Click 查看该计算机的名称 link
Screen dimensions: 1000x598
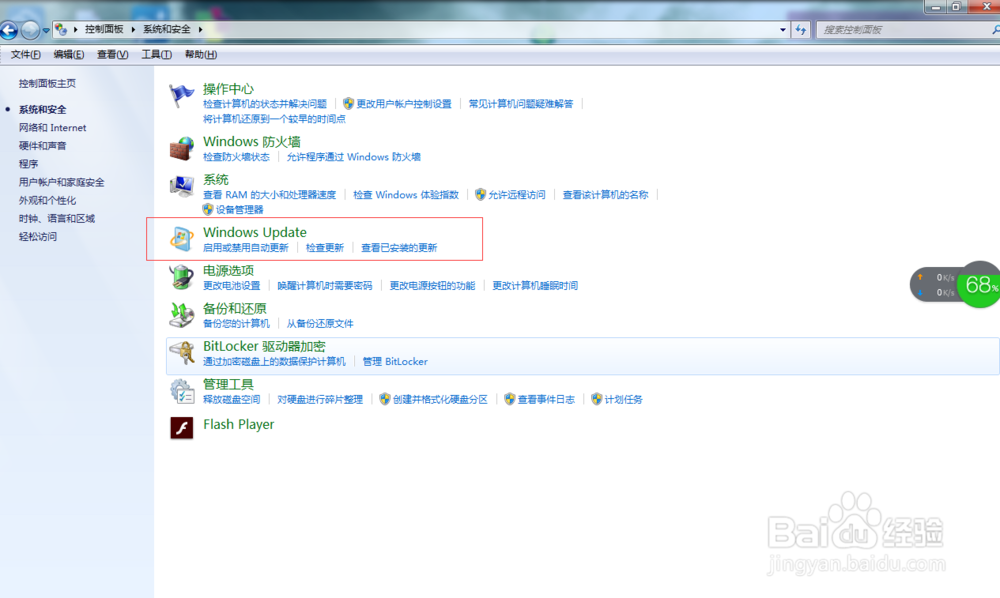click(x=605, y=194)
